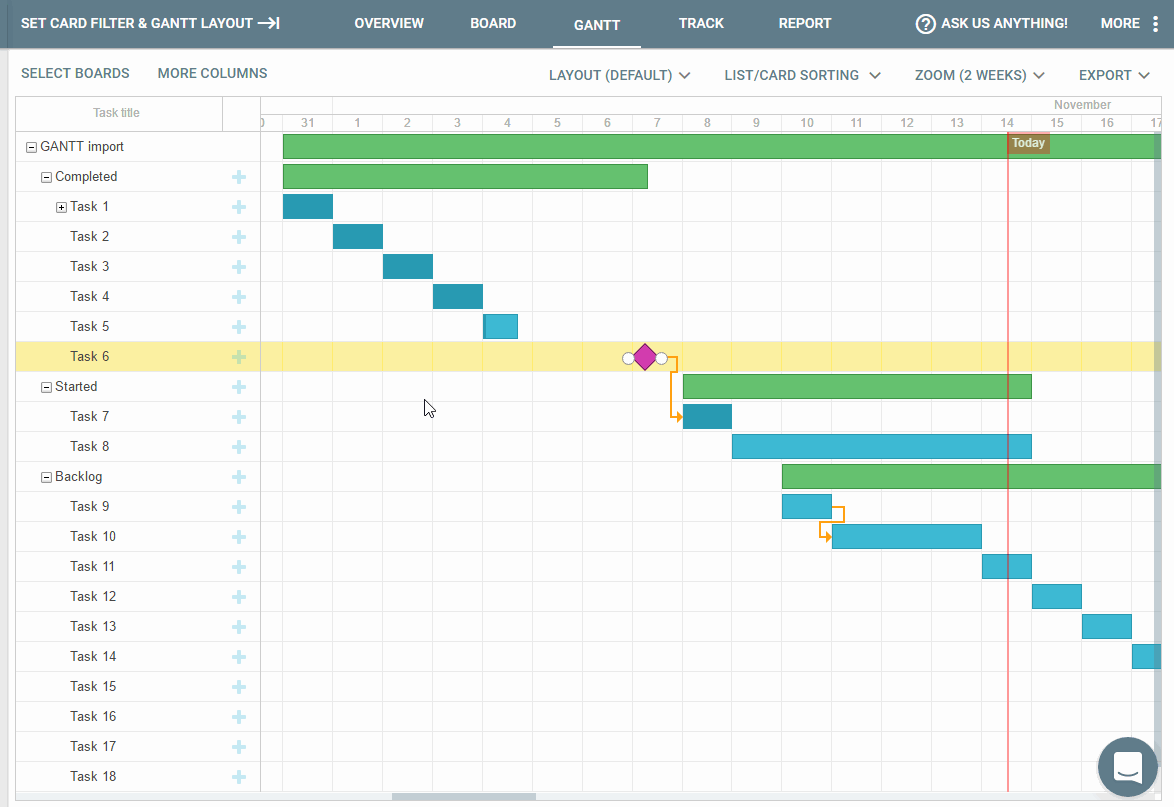The image size is (1174, 807).
Task: Click the Today marker flag
Action: pos(1029,143)
